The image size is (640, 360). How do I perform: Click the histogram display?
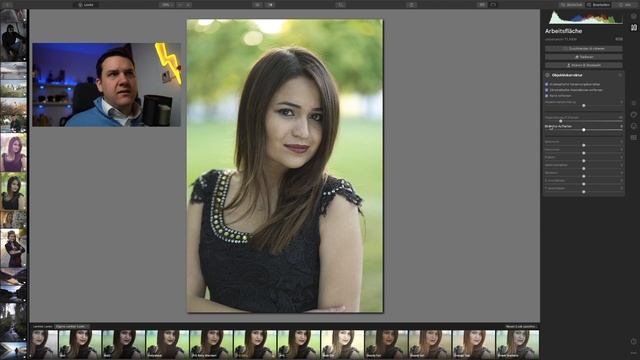click(x=586, y=18)
